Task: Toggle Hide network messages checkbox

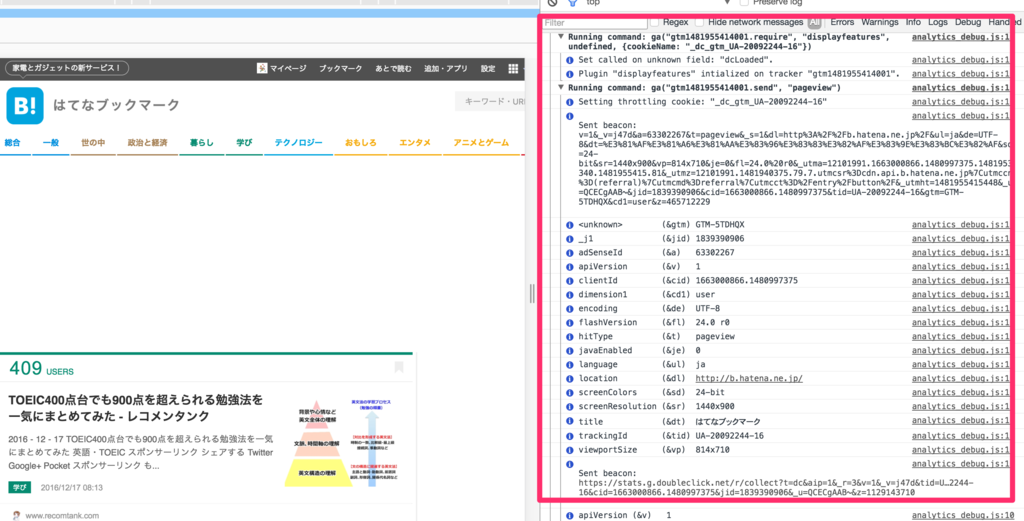Action: [700, 22]
